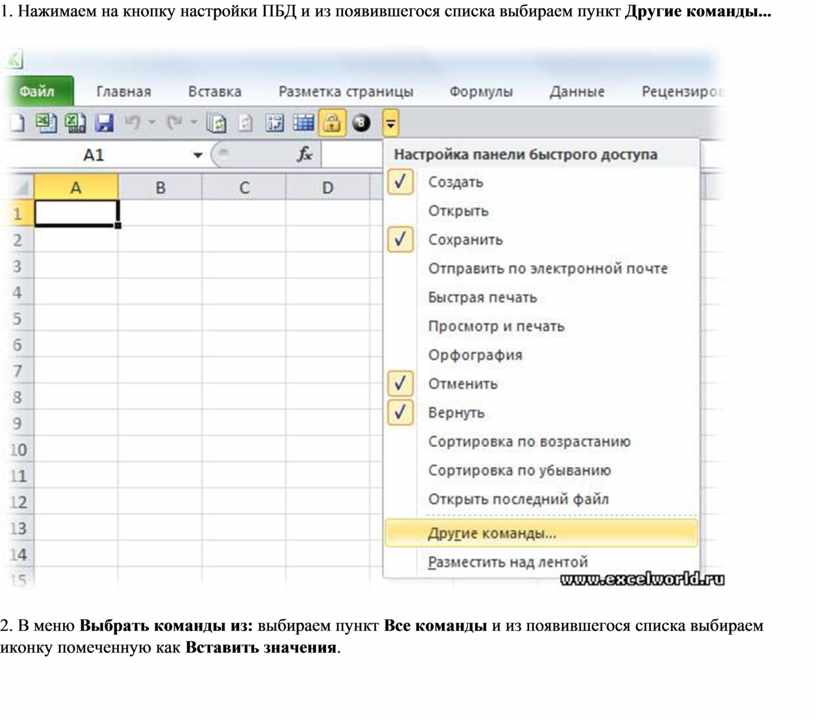Viewport: 816px width, 720px height.
Task: Select row 10 header
Action: (x=18, y=449)
